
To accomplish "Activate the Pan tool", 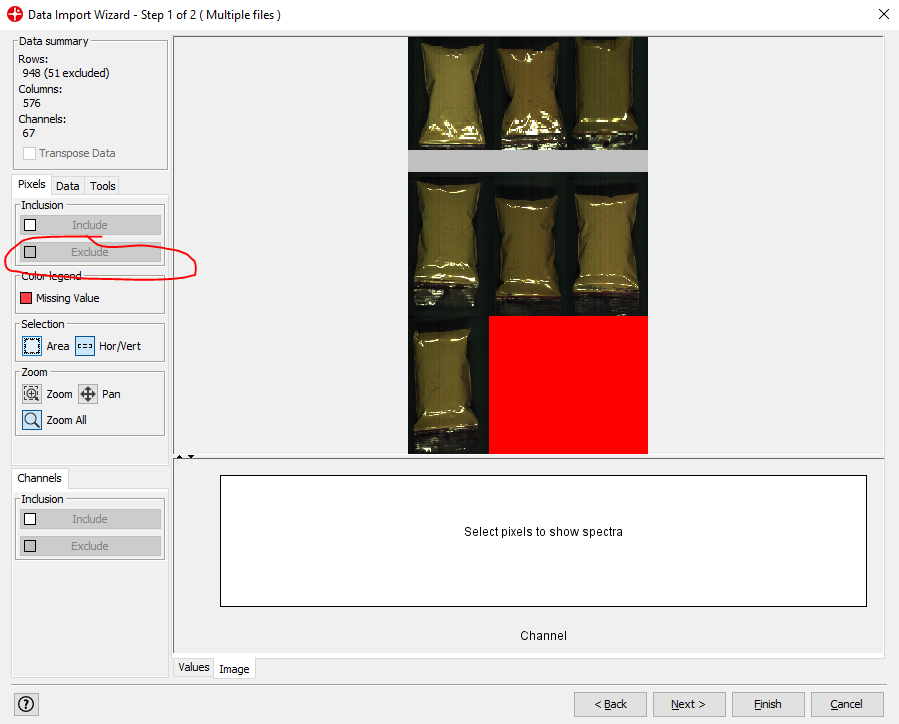I will click(x=88, y=394).
